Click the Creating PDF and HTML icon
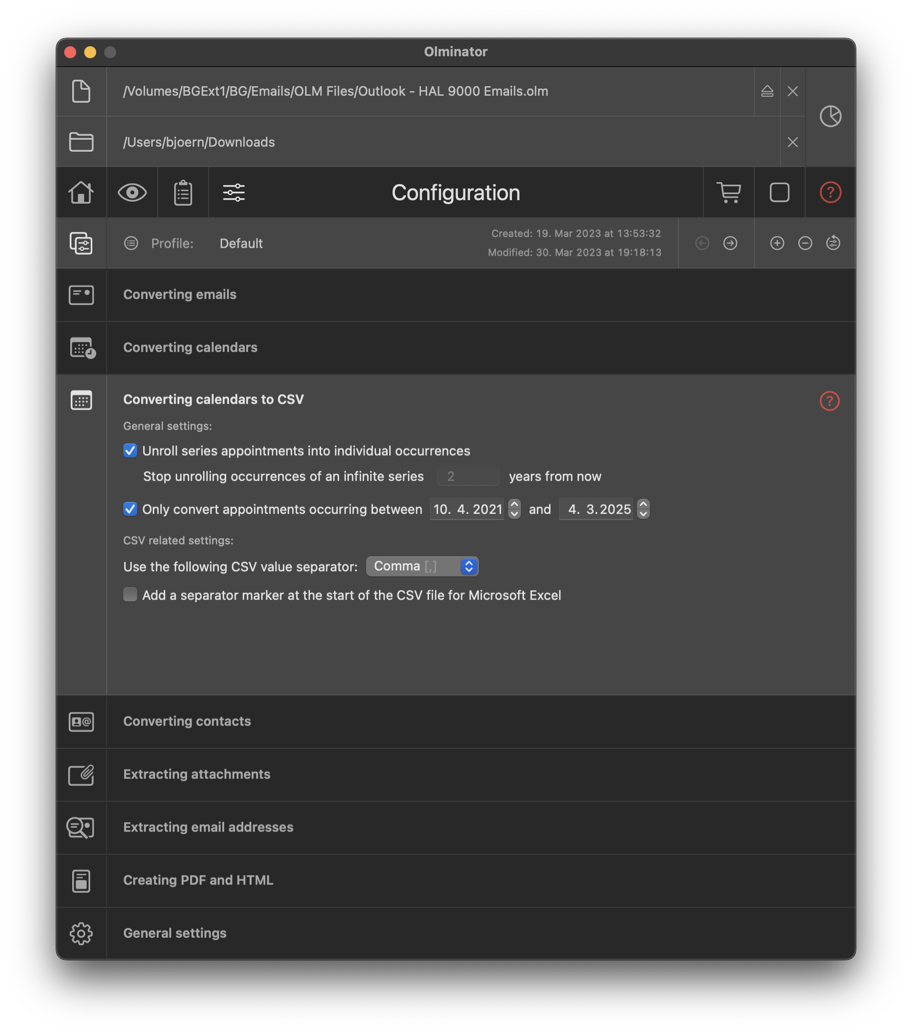 click(x=81, y=880)
